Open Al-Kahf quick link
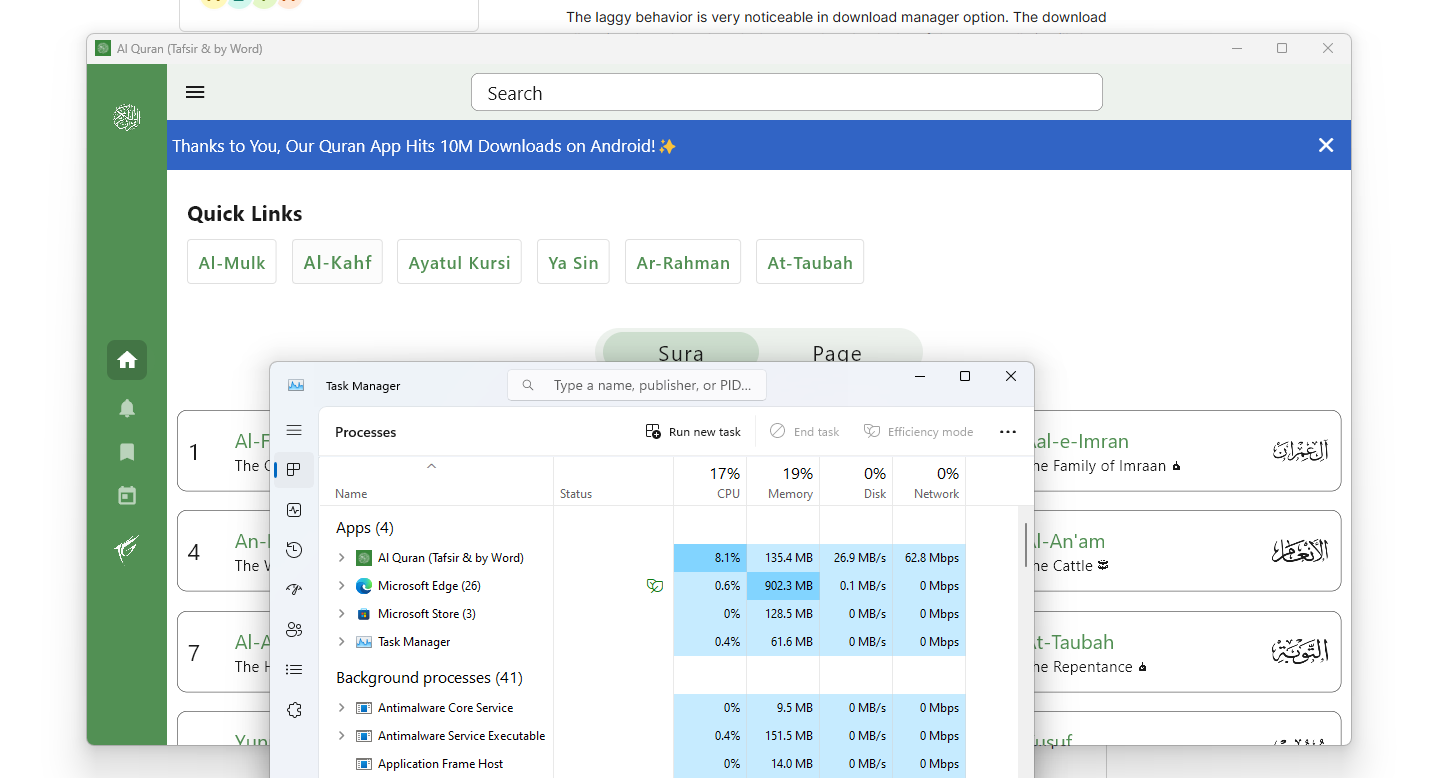This screenshot has height=778, width=1431. click(x=337, y=262)
